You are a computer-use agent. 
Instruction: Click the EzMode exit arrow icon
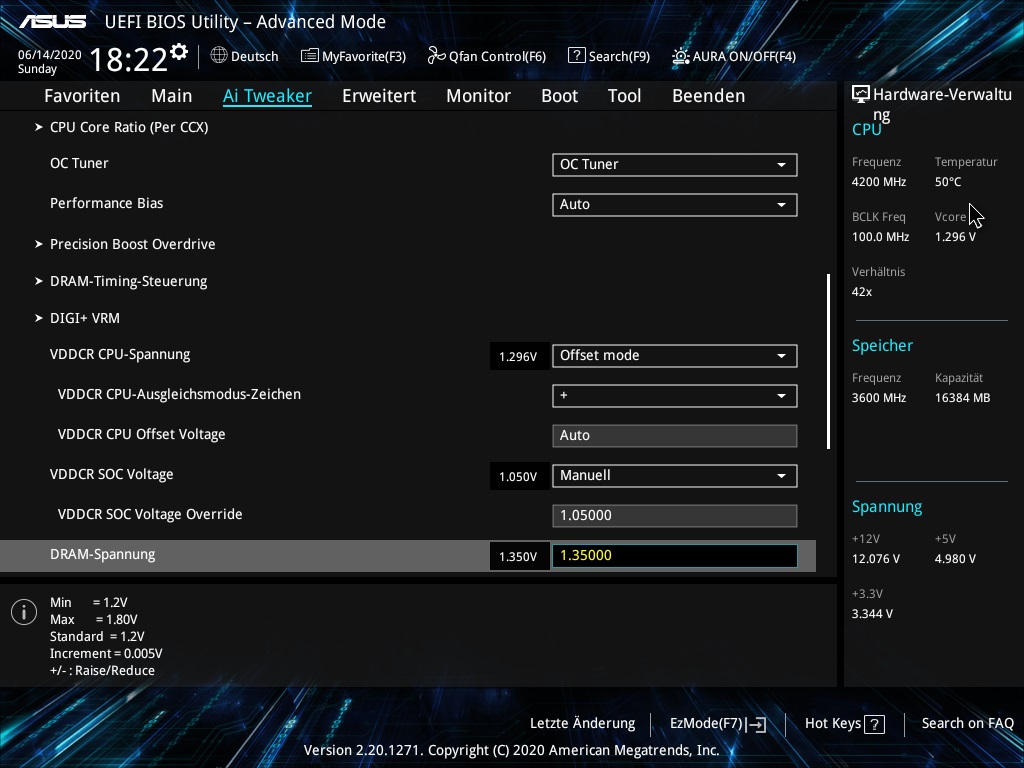pos(756,724)
